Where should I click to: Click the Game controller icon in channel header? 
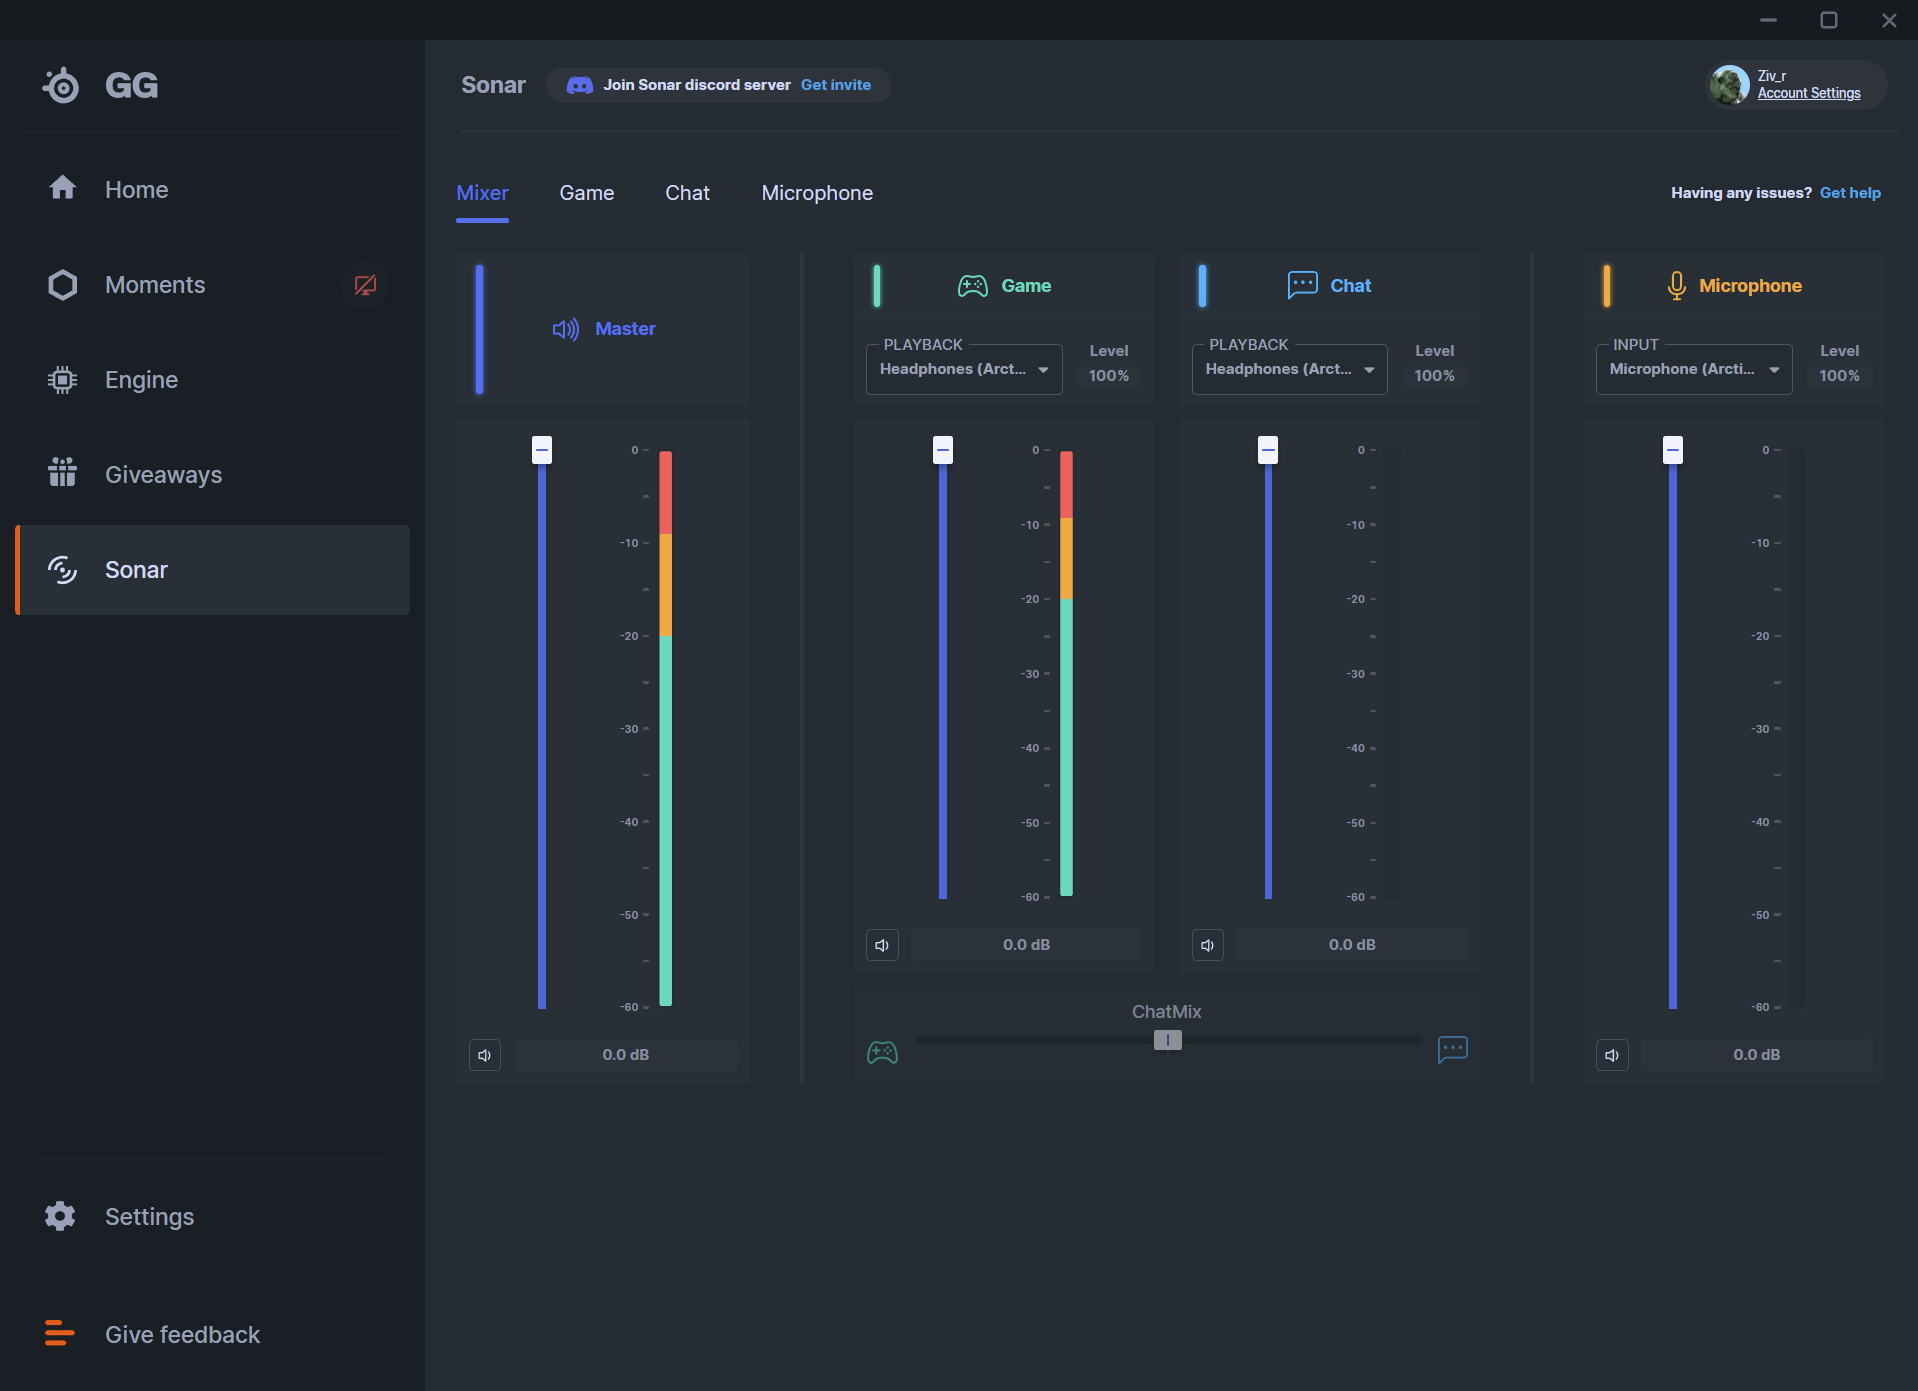[973, 286]
